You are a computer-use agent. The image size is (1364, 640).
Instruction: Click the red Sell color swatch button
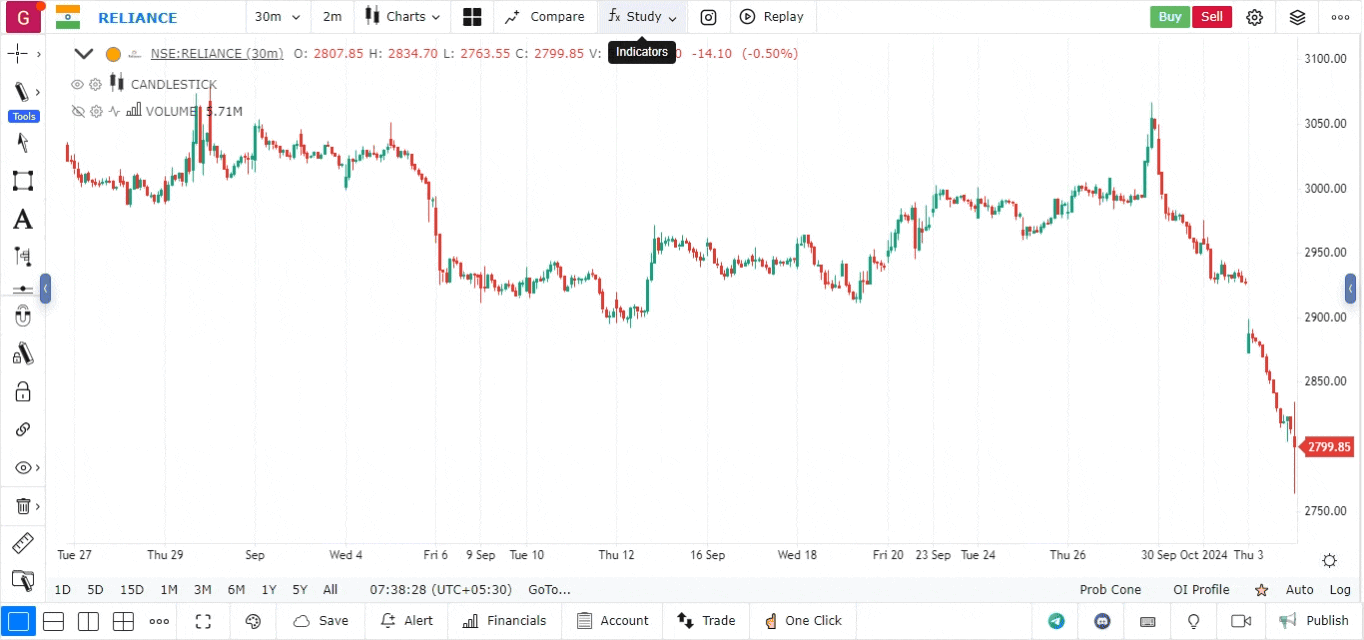click(1212, 17)
